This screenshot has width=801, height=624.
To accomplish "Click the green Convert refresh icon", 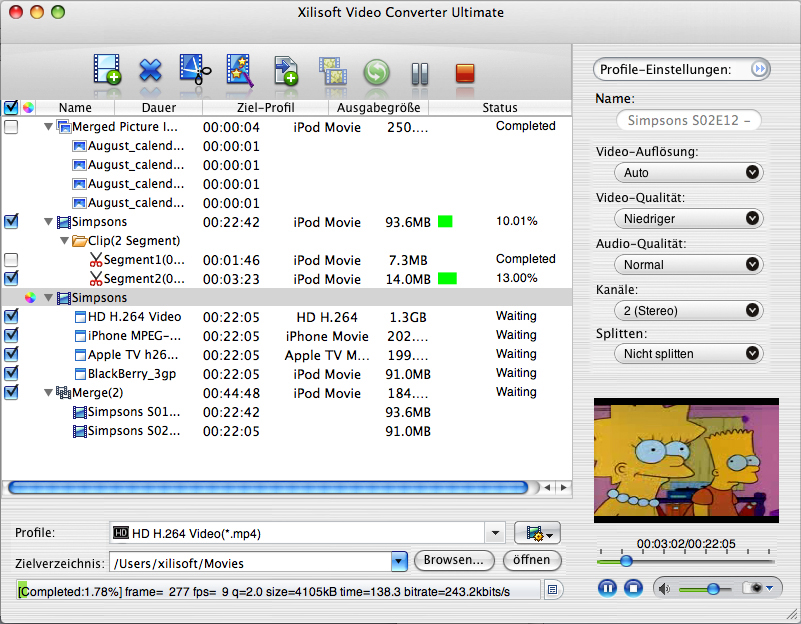I will [376, 72].
